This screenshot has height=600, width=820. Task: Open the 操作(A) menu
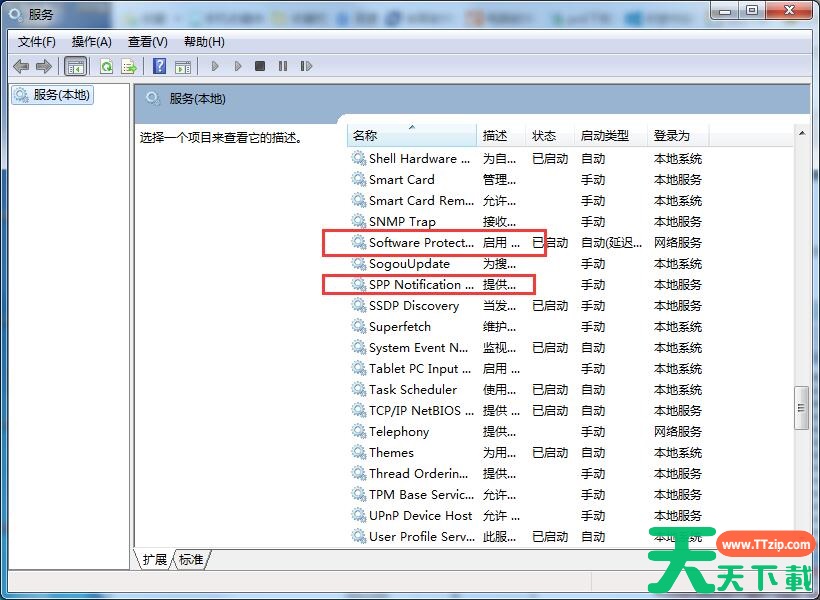(92, 42)
